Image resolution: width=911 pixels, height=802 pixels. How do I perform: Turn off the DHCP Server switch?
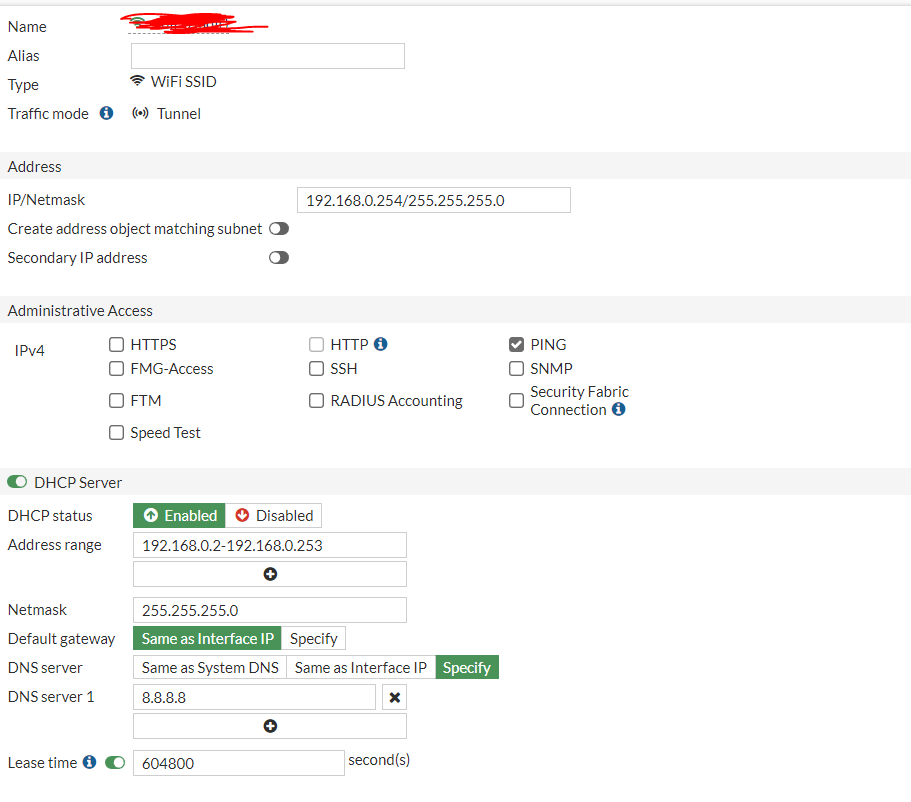point(17,482)
